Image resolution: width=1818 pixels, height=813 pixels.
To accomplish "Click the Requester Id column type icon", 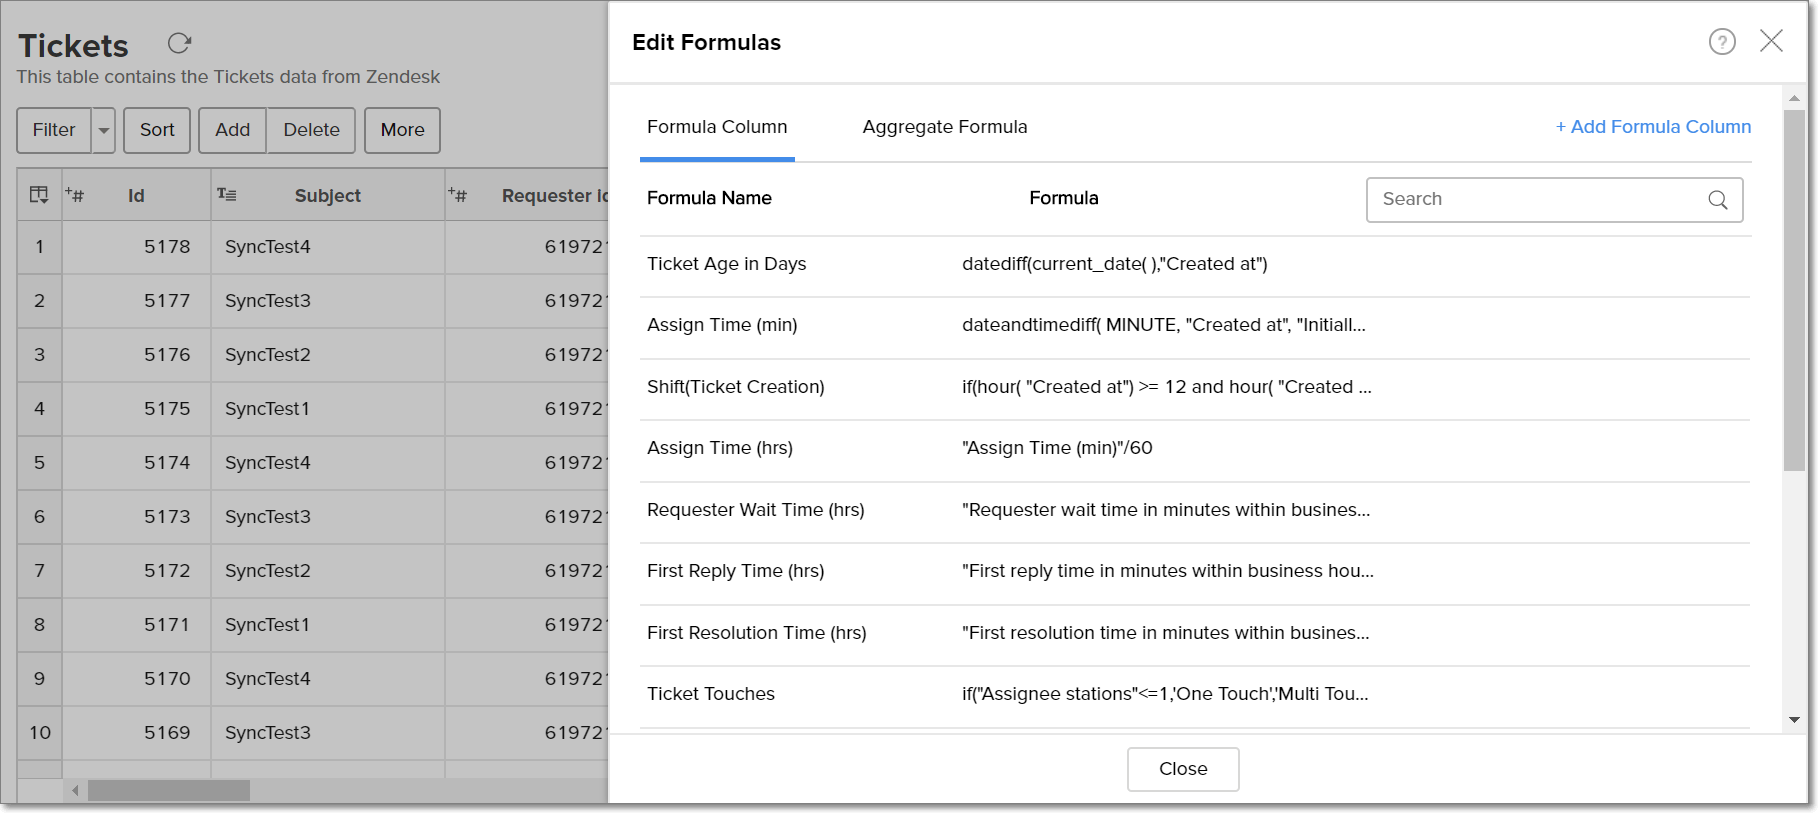I will click(x=458, y=195).
